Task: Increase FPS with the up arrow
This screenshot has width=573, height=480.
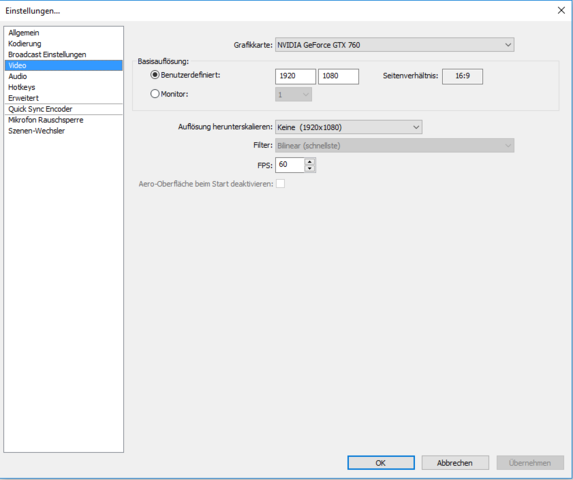Action: tap(310, 161)
